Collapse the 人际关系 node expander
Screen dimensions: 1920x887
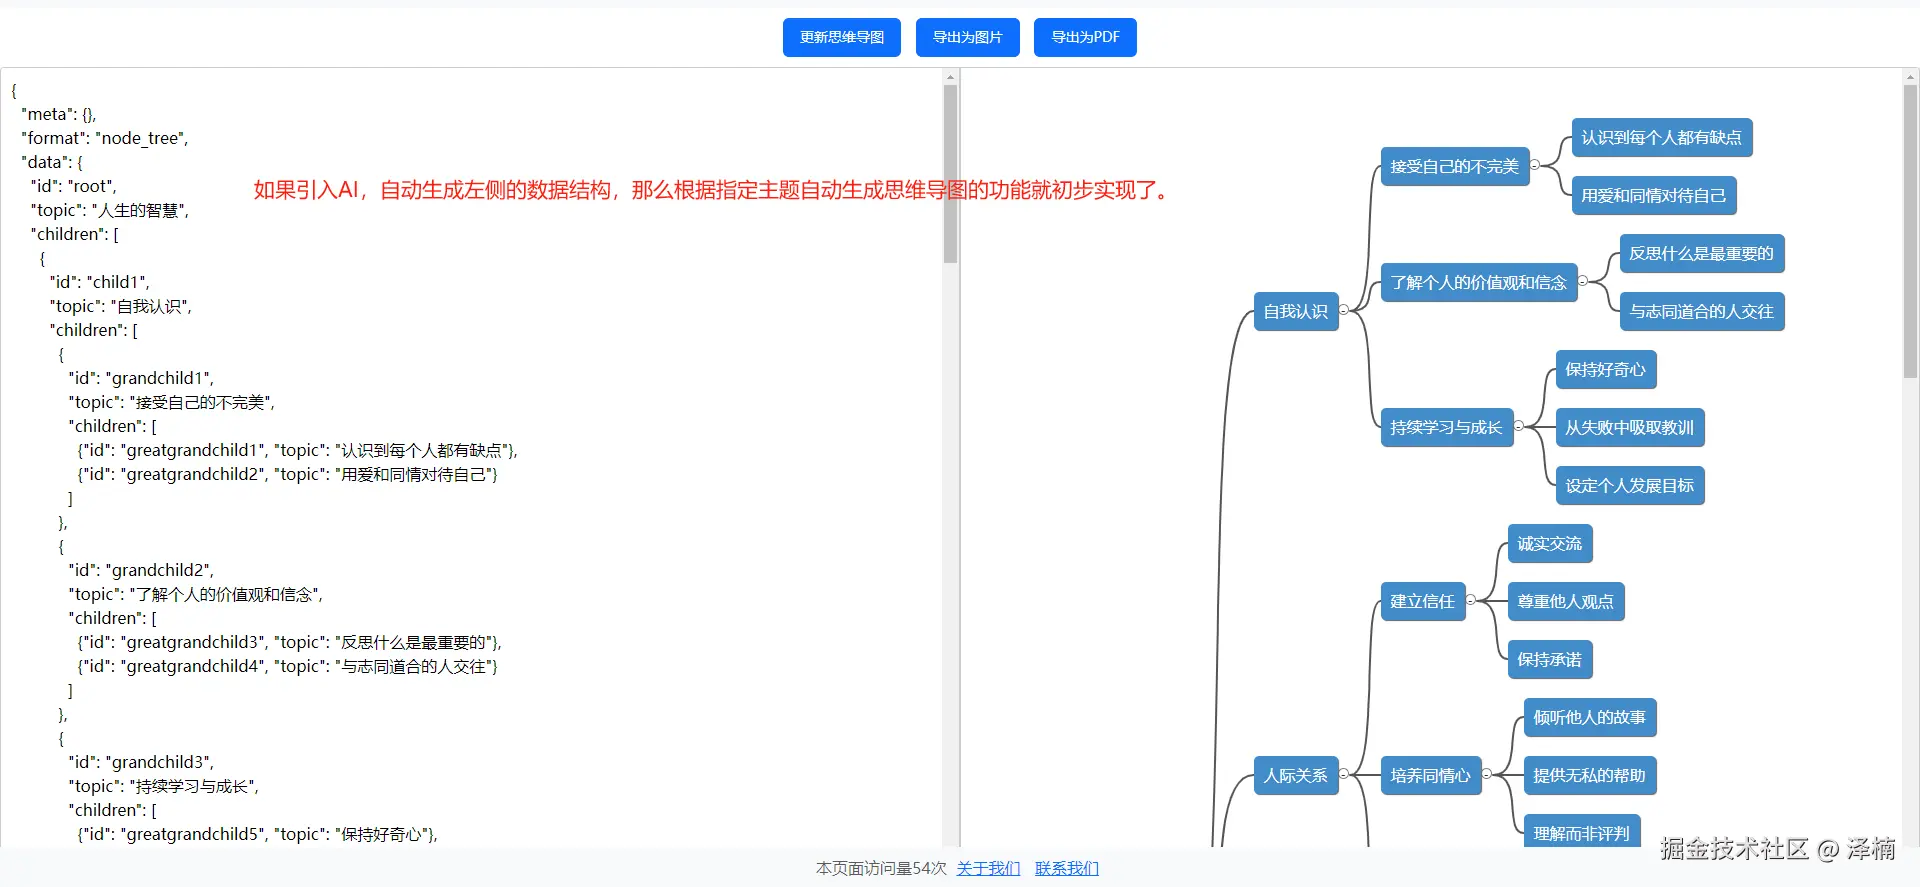click(x=1344, y=774)
